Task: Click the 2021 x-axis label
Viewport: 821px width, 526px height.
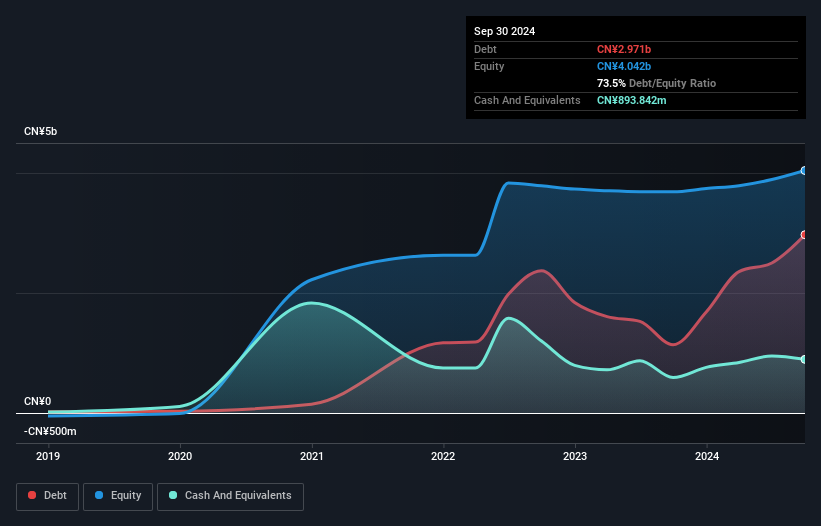Action: pyautogui.click(x=312, y=456)
